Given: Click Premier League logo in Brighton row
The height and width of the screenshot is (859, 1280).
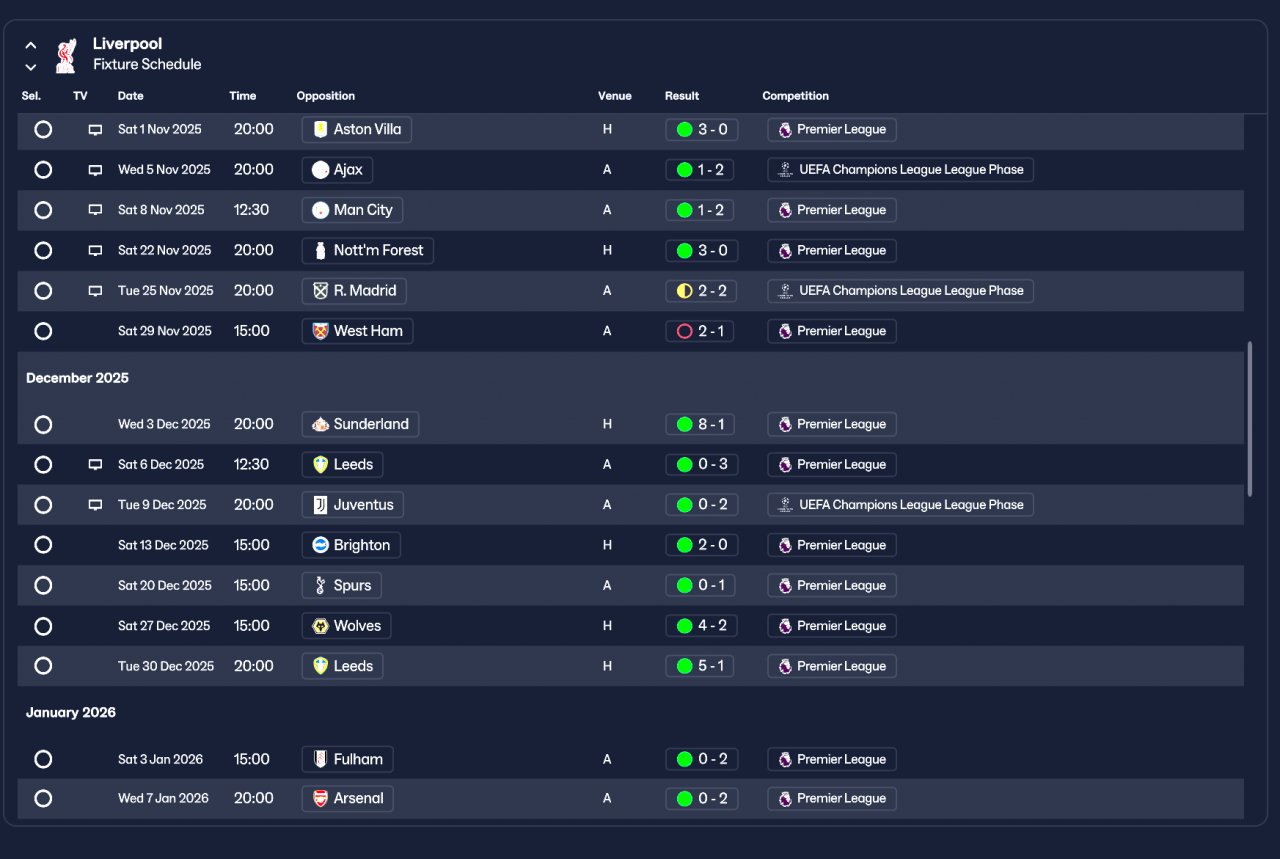Looking at the screenshot, I should click(x=785, y=545).
